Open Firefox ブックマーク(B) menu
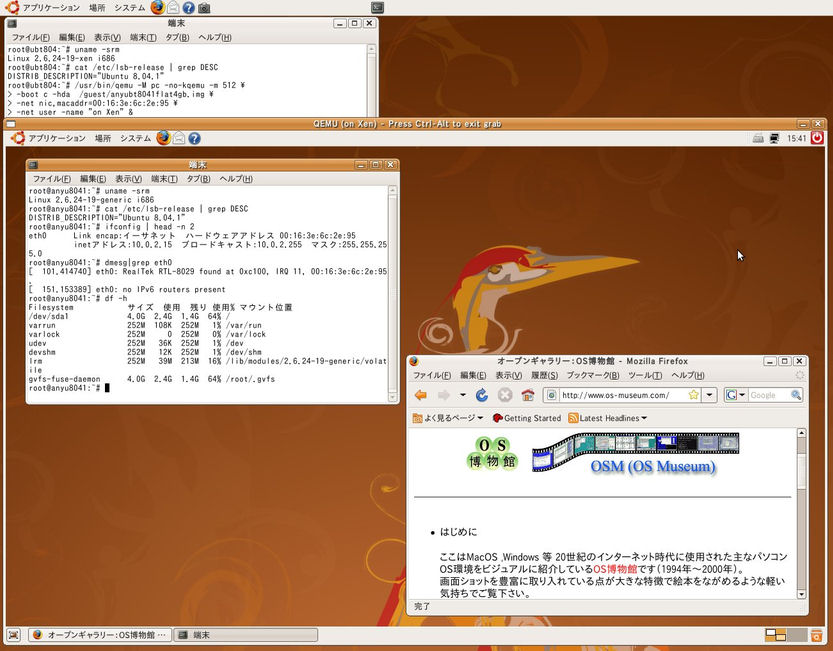The width and height of the screenshot is (833, 651). tap(593, 375)
